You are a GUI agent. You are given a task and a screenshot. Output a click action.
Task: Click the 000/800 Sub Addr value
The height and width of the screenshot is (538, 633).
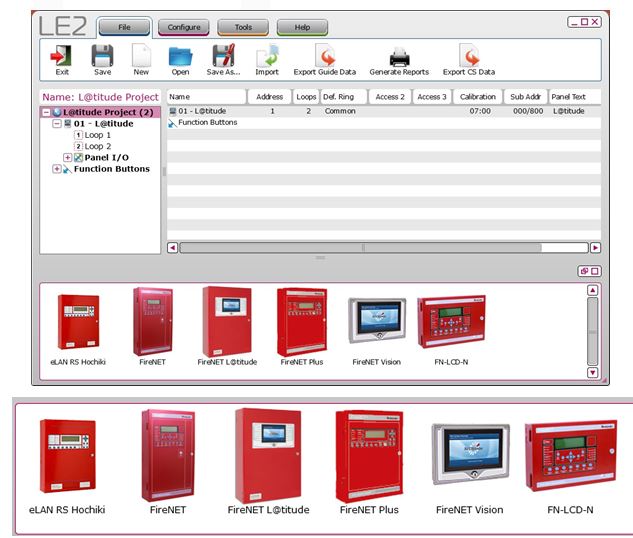coord(528,111)
